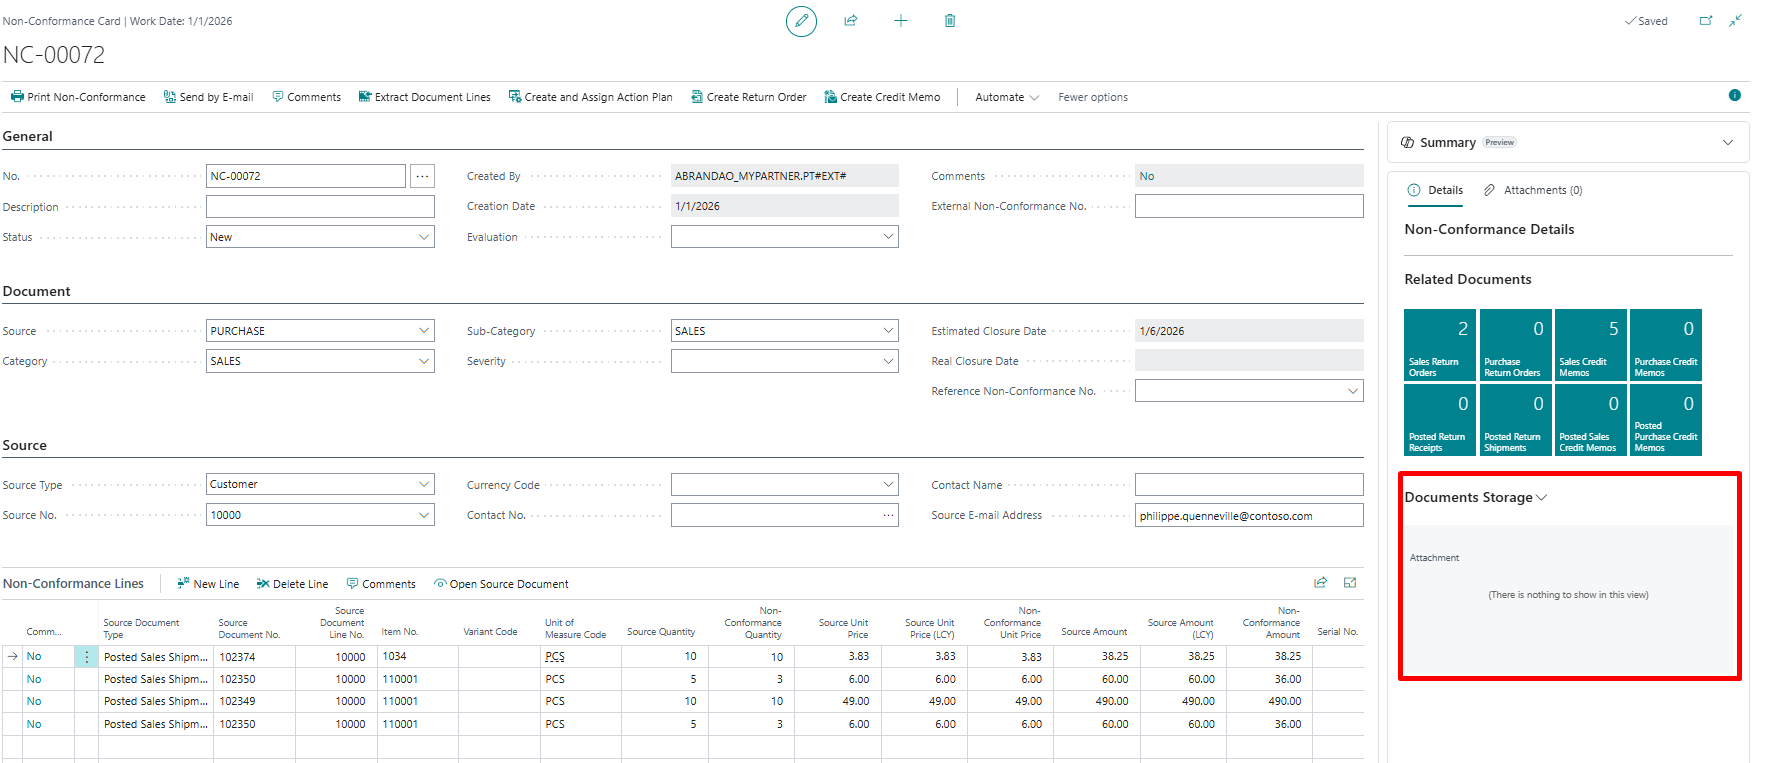1771x763 pixels.
Task: Click Create Return Order
Action: coord(748,97)
